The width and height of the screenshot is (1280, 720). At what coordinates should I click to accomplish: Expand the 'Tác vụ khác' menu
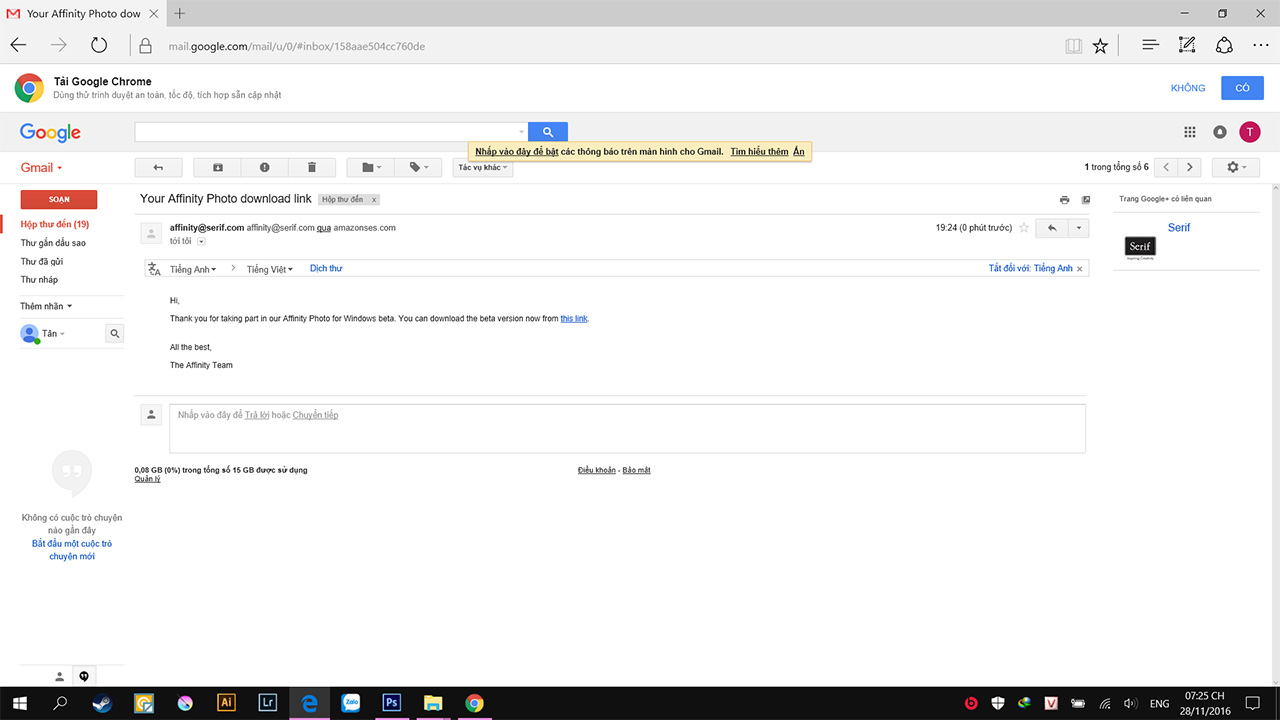483,168
